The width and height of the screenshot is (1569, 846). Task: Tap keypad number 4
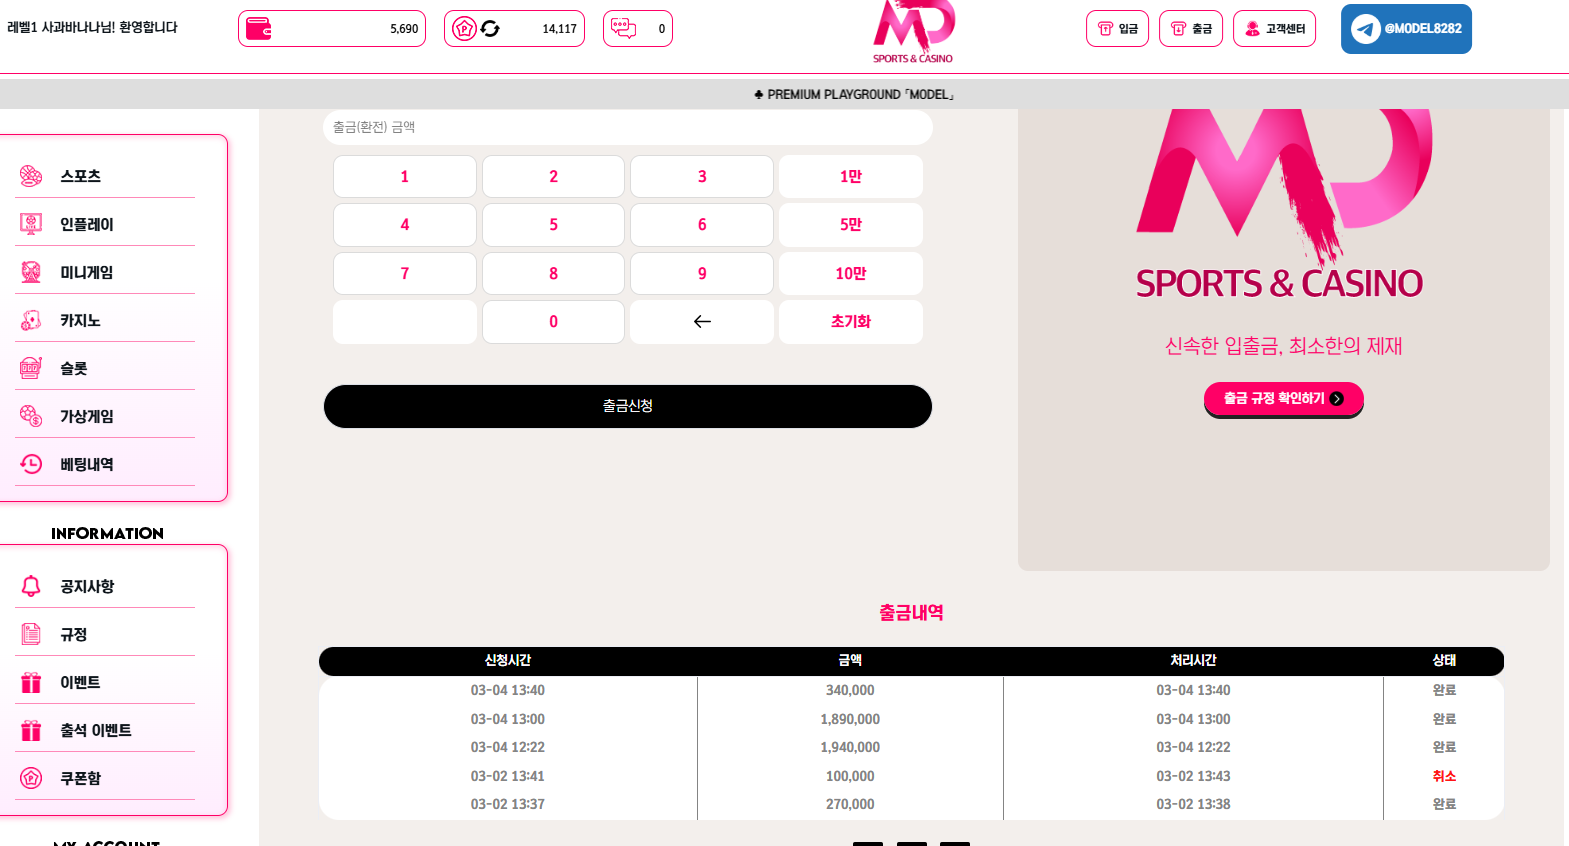tap(405, 225)
